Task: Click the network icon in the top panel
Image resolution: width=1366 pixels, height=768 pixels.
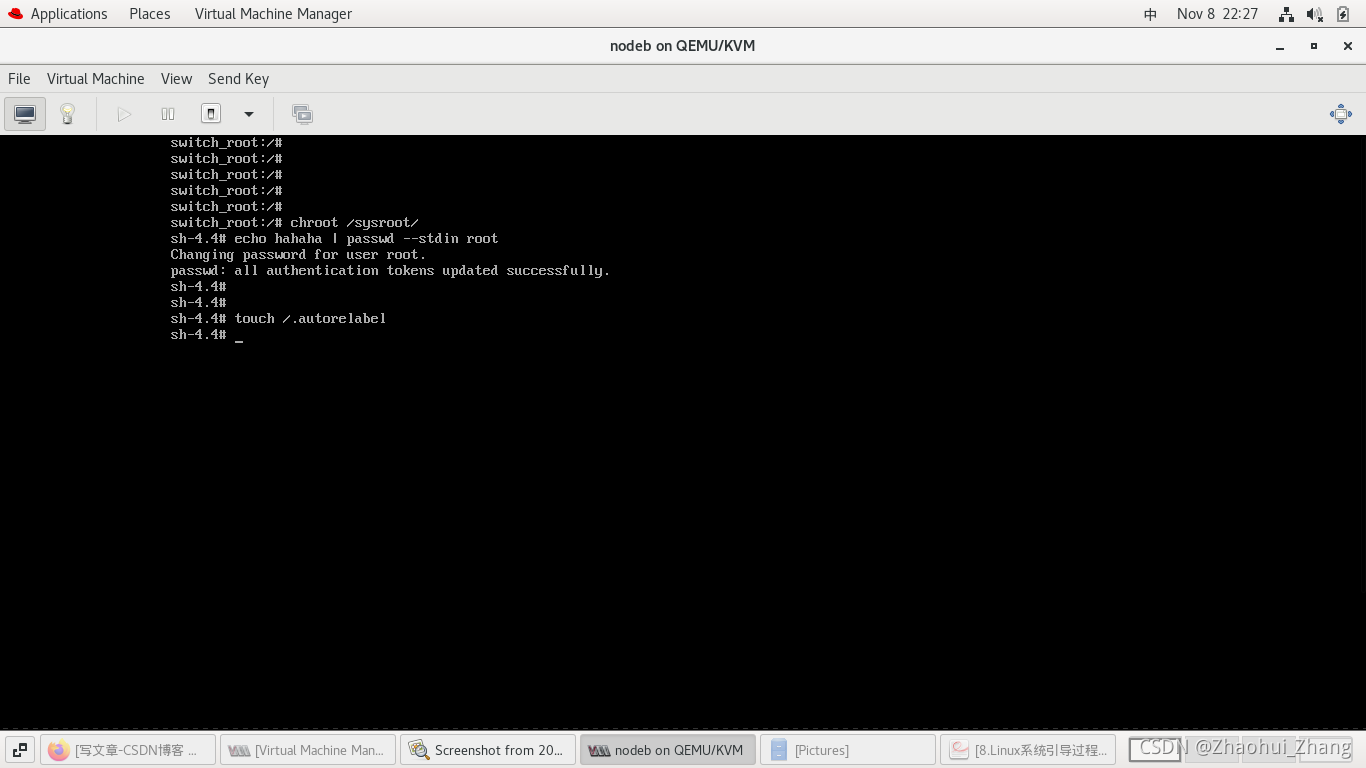Action: (x=1286, y=14)
